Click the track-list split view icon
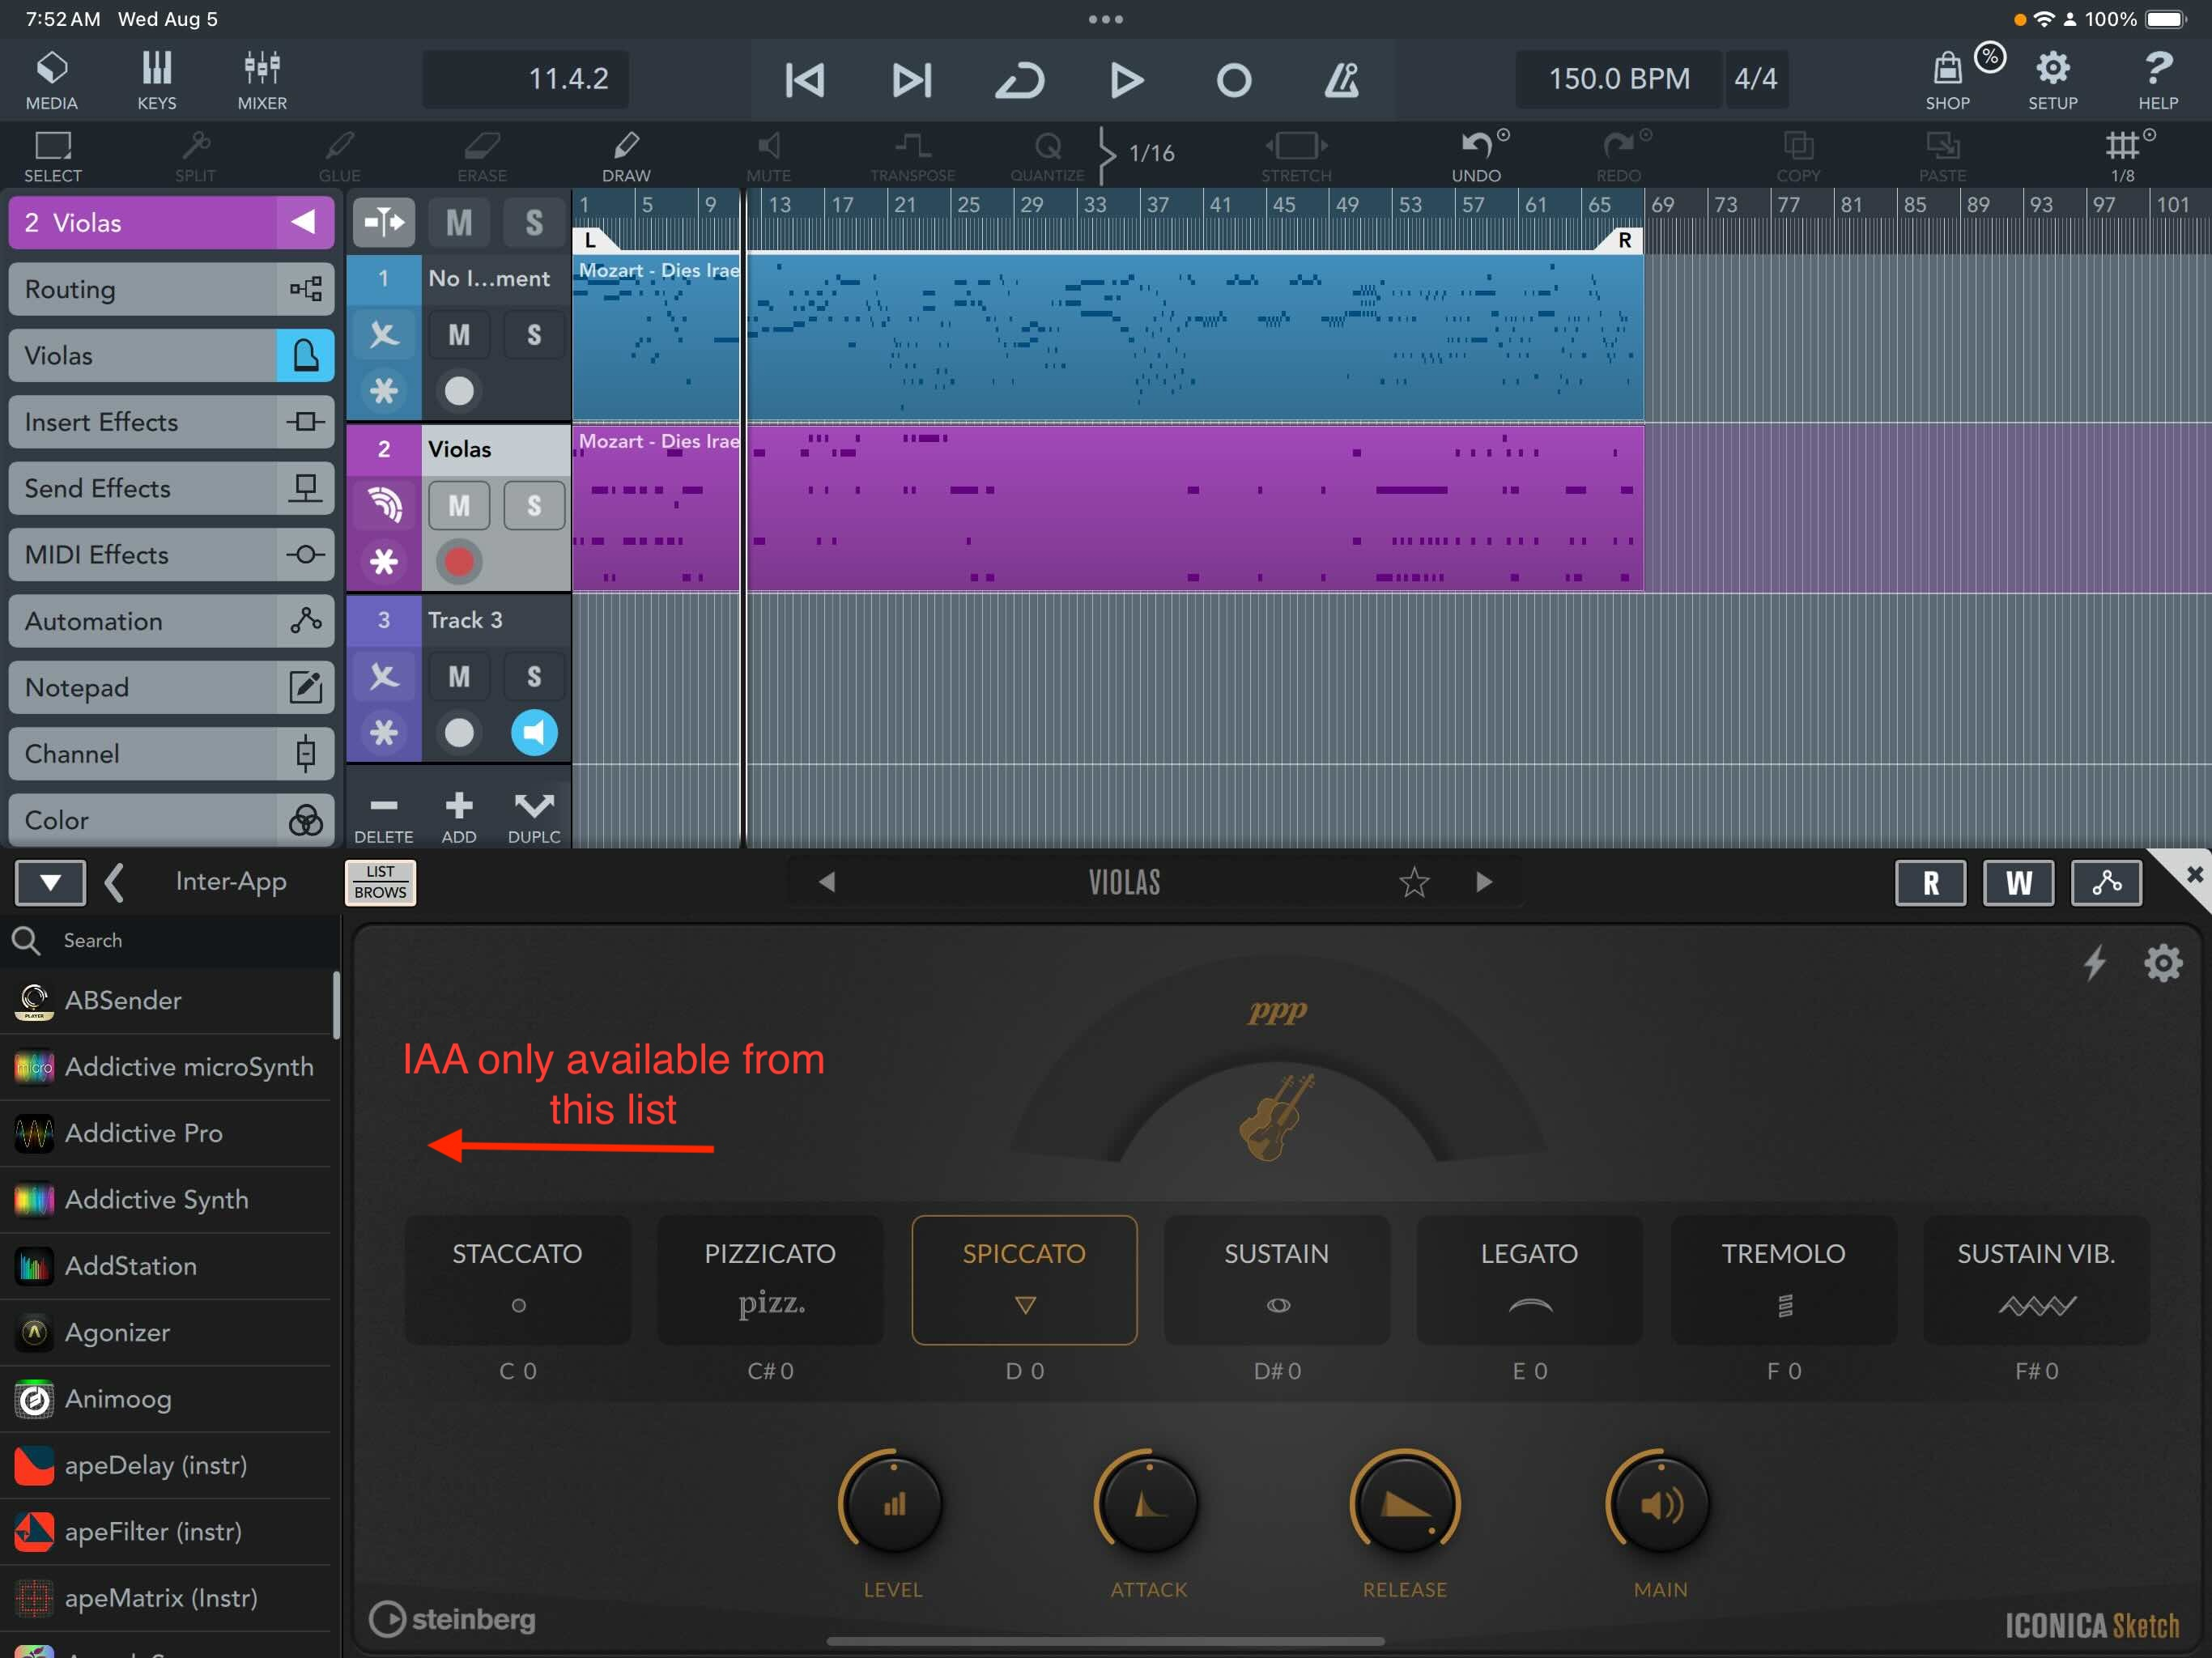Image resolution: width=2212 pixels, height=1658 pixels. click(x=384, y=222)
